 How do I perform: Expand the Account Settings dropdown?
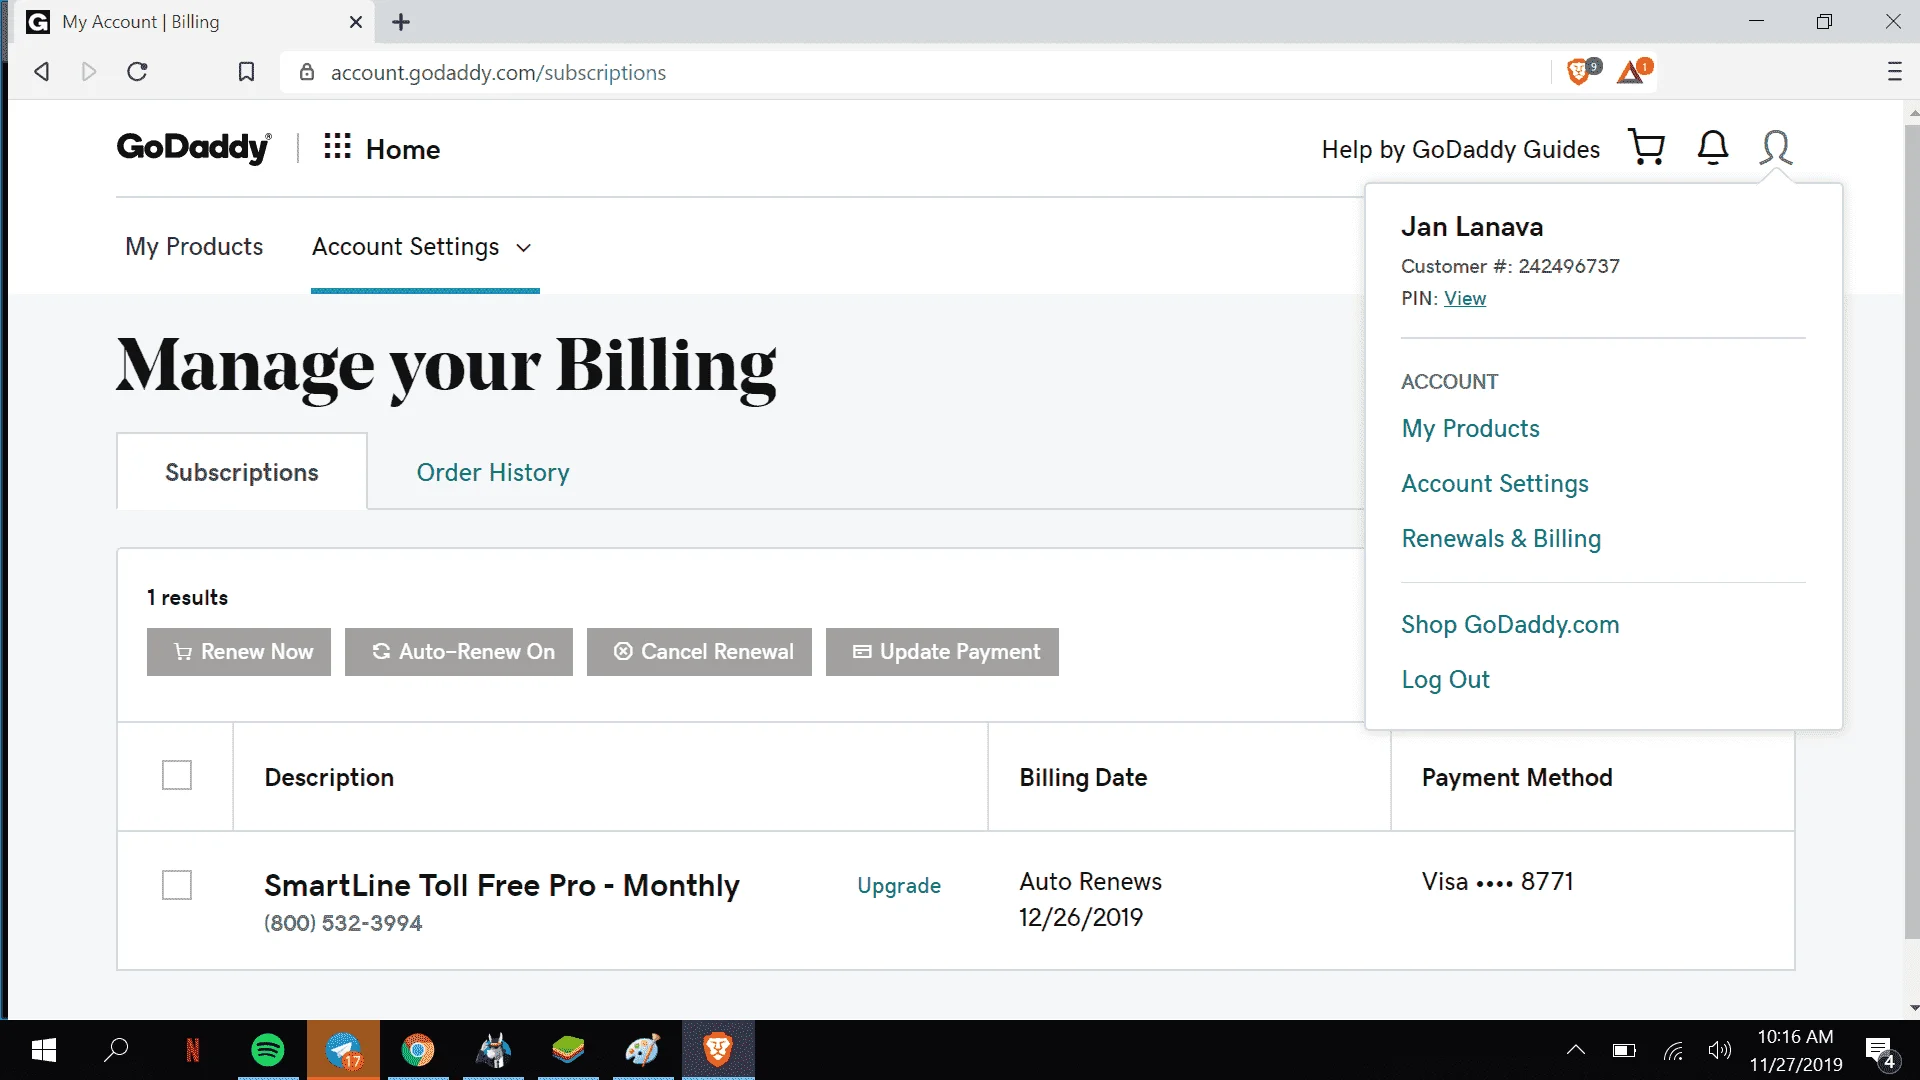tap(421, 247)
